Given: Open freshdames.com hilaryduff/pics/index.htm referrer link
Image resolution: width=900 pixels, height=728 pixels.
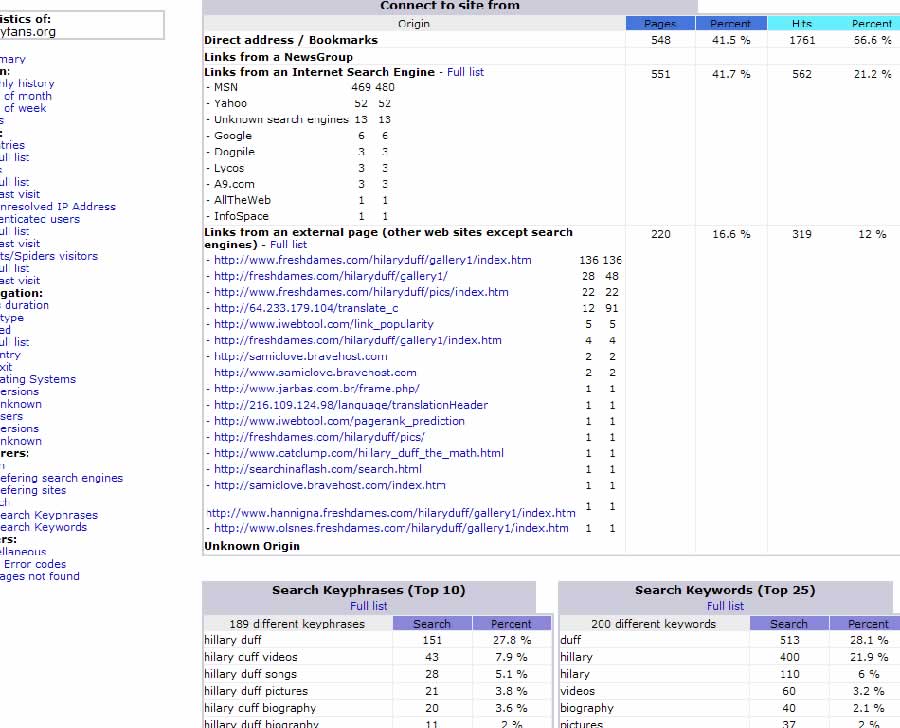Looking at the screenshot, I should tap(361, 292).
